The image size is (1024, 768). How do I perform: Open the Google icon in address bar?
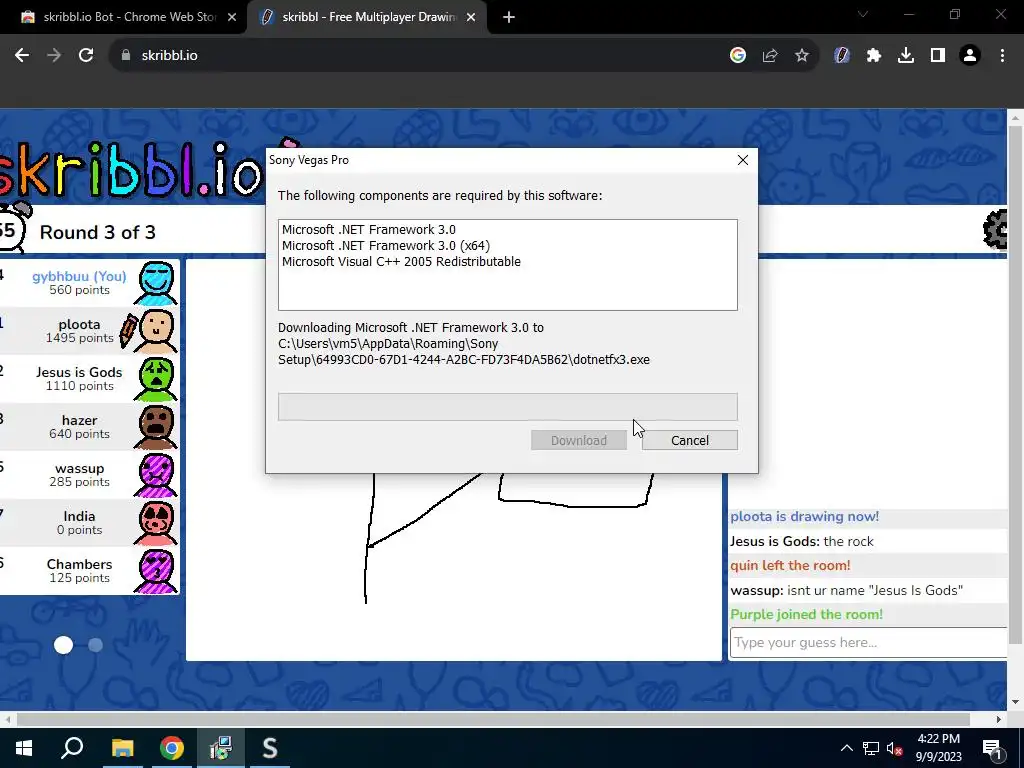point(738,56)
